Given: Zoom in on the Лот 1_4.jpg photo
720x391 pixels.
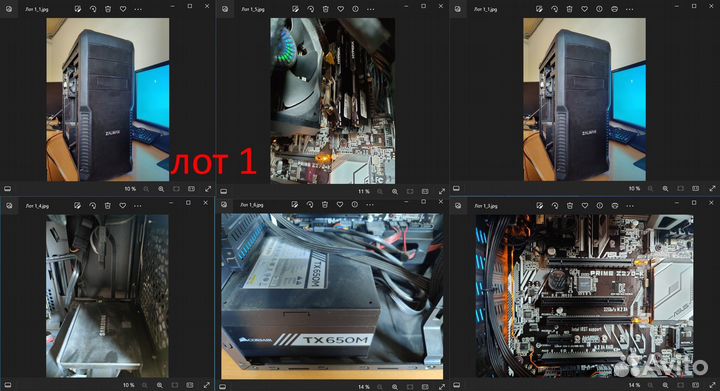Looking at the screenshot, I should pos(160,385).
